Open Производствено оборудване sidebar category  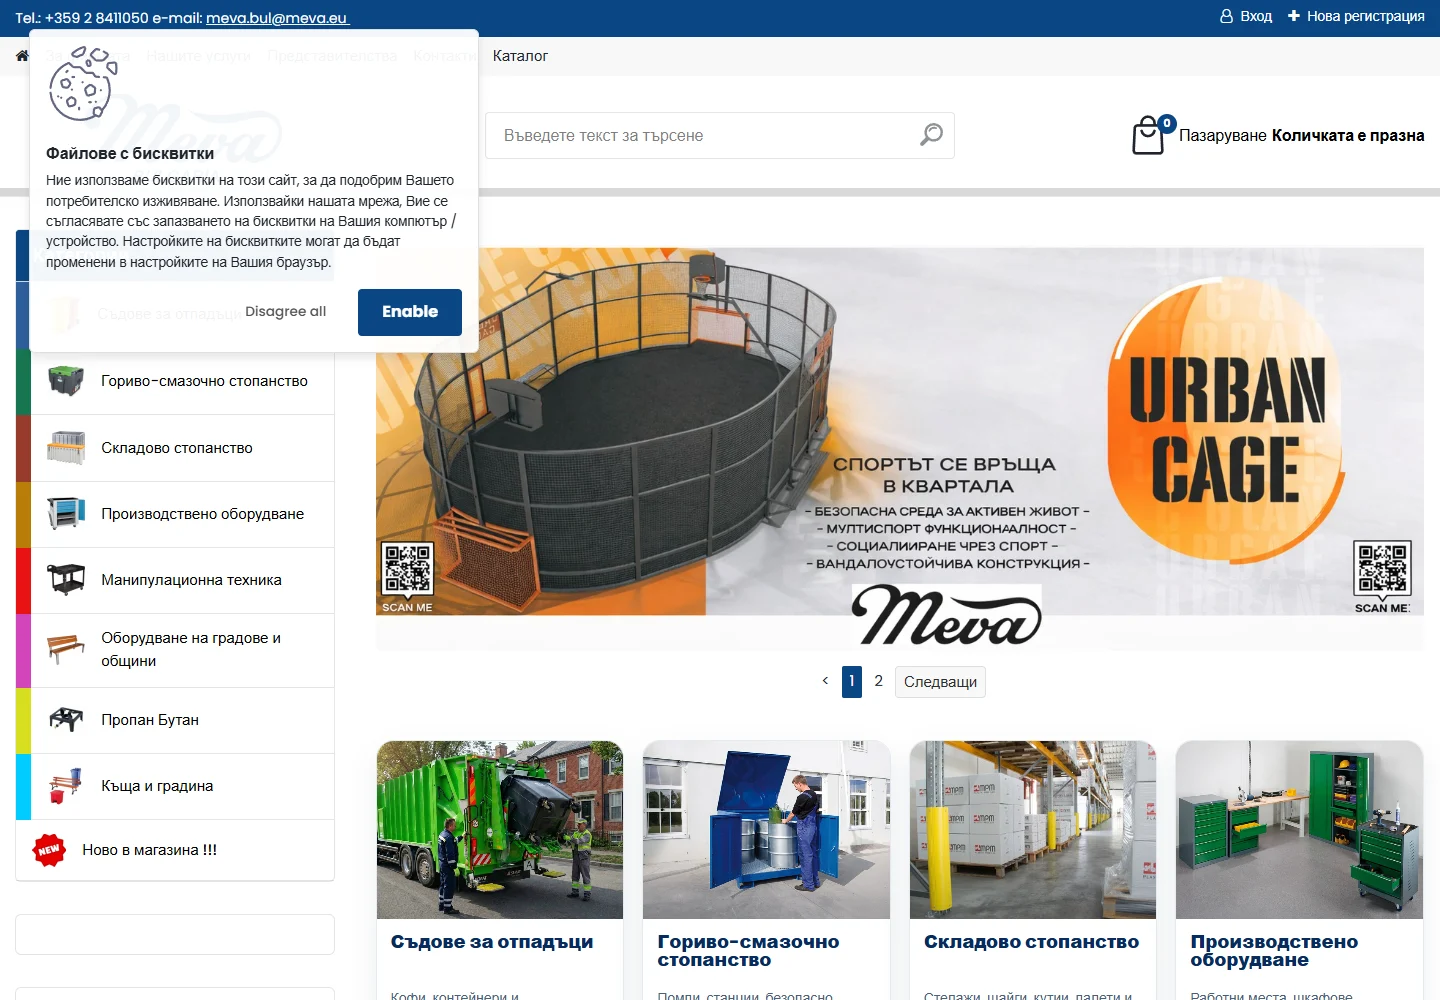(202, 514)
